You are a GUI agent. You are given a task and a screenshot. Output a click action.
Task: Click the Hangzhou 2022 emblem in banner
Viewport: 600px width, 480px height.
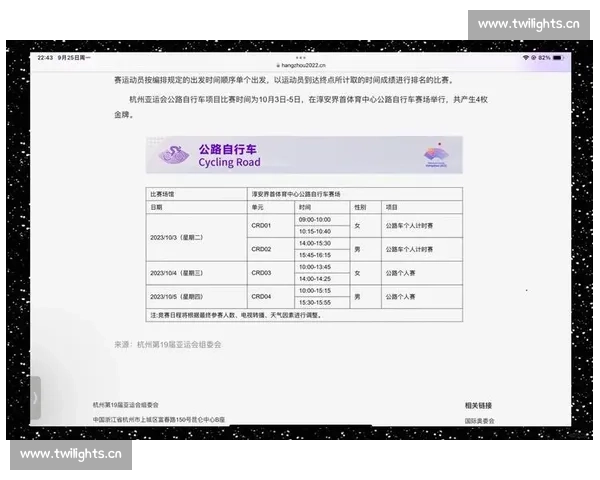pyautogui.click(x=436, y=155)
